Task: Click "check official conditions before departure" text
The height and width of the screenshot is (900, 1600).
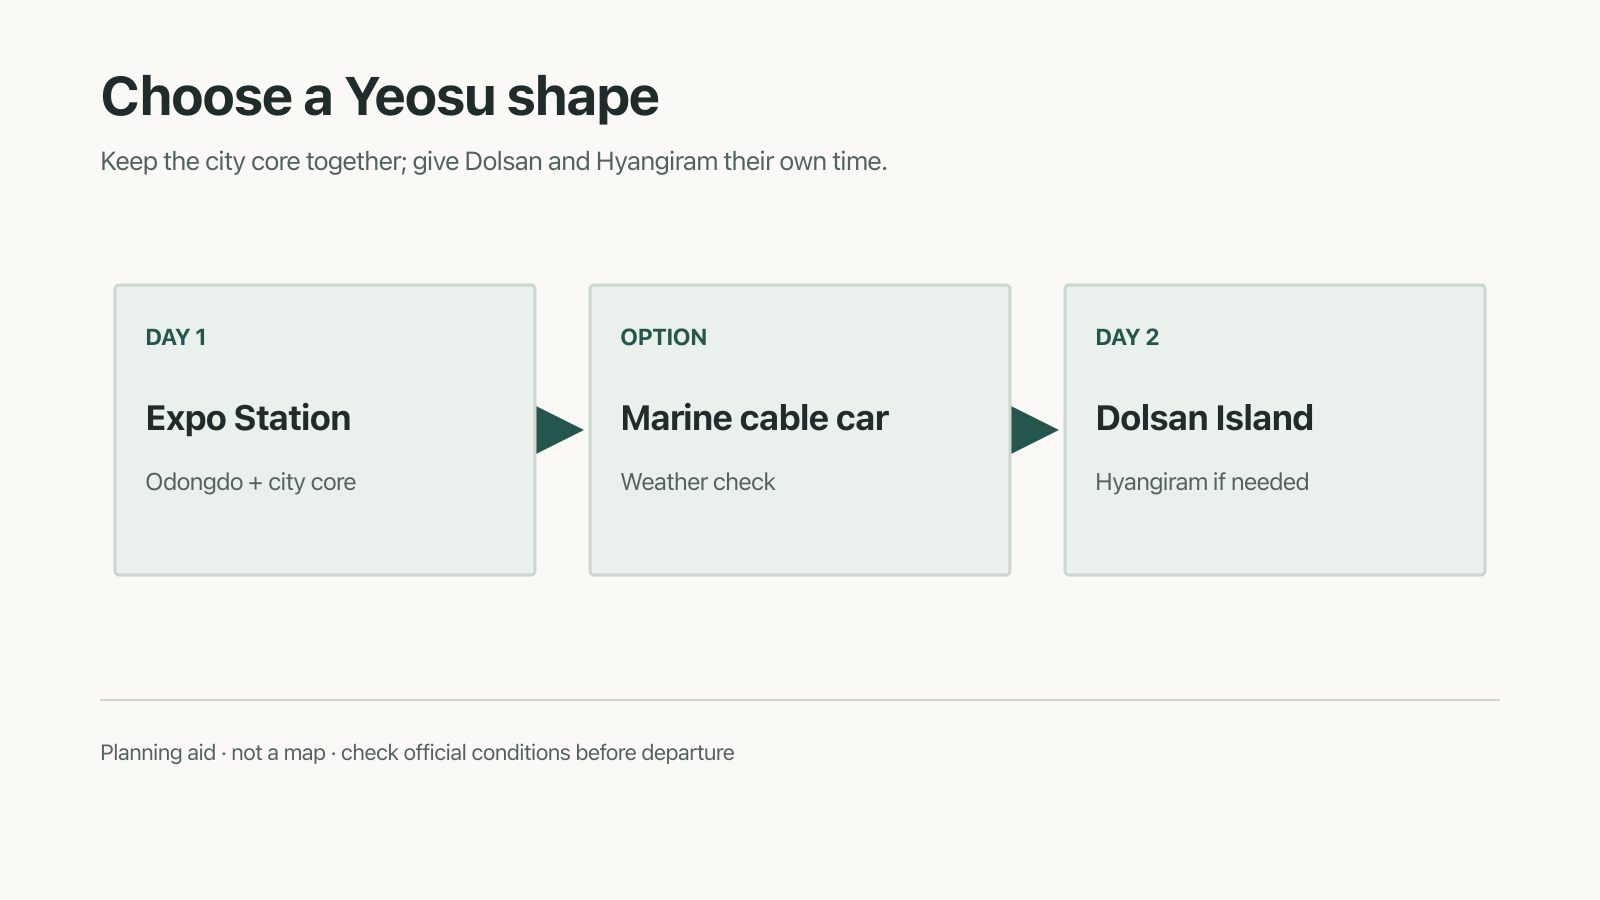Action: coord(538,753)
